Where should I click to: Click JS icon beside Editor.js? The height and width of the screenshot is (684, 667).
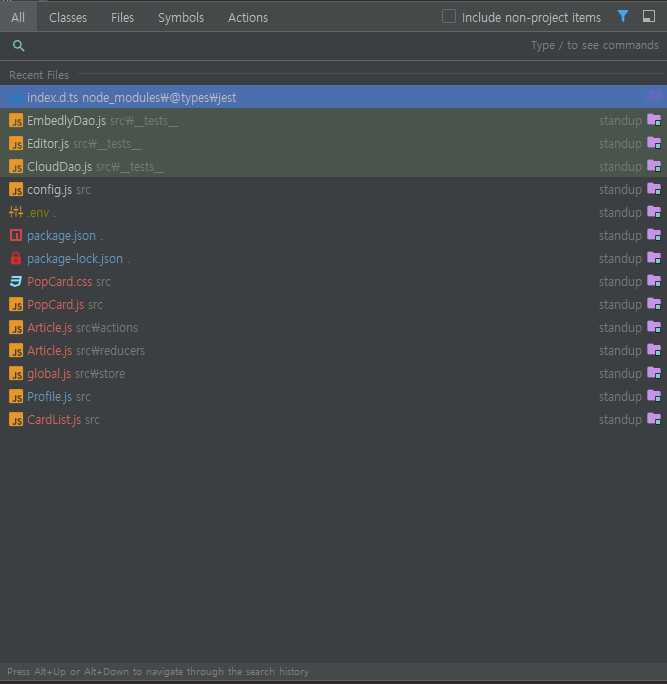point(16,144)
